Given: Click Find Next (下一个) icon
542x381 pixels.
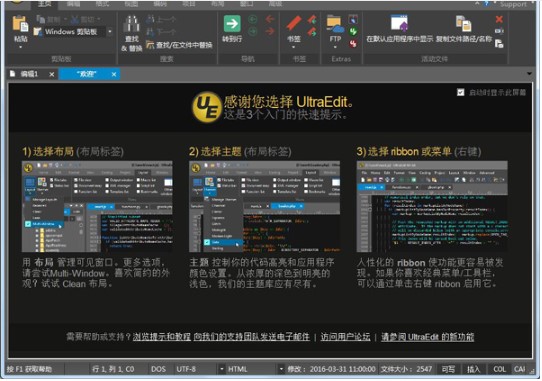Looking at the screenshot, I should click(x=150, y=32).
